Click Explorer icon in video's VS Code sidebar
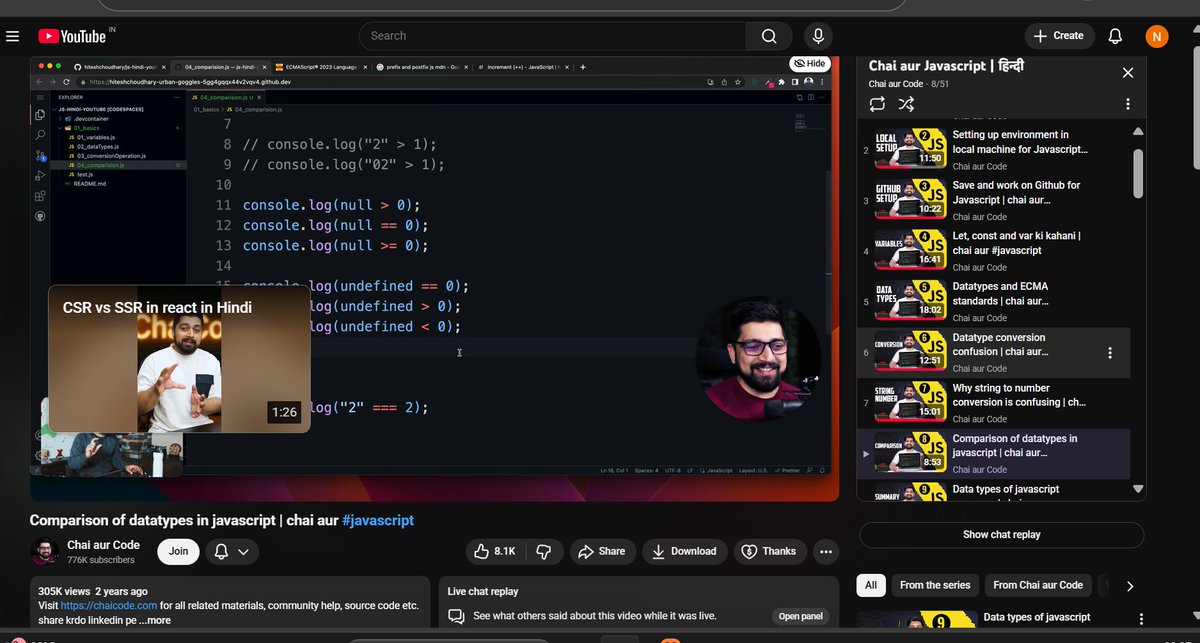Viewport: 1200px width, 643px height. (40, 115)
